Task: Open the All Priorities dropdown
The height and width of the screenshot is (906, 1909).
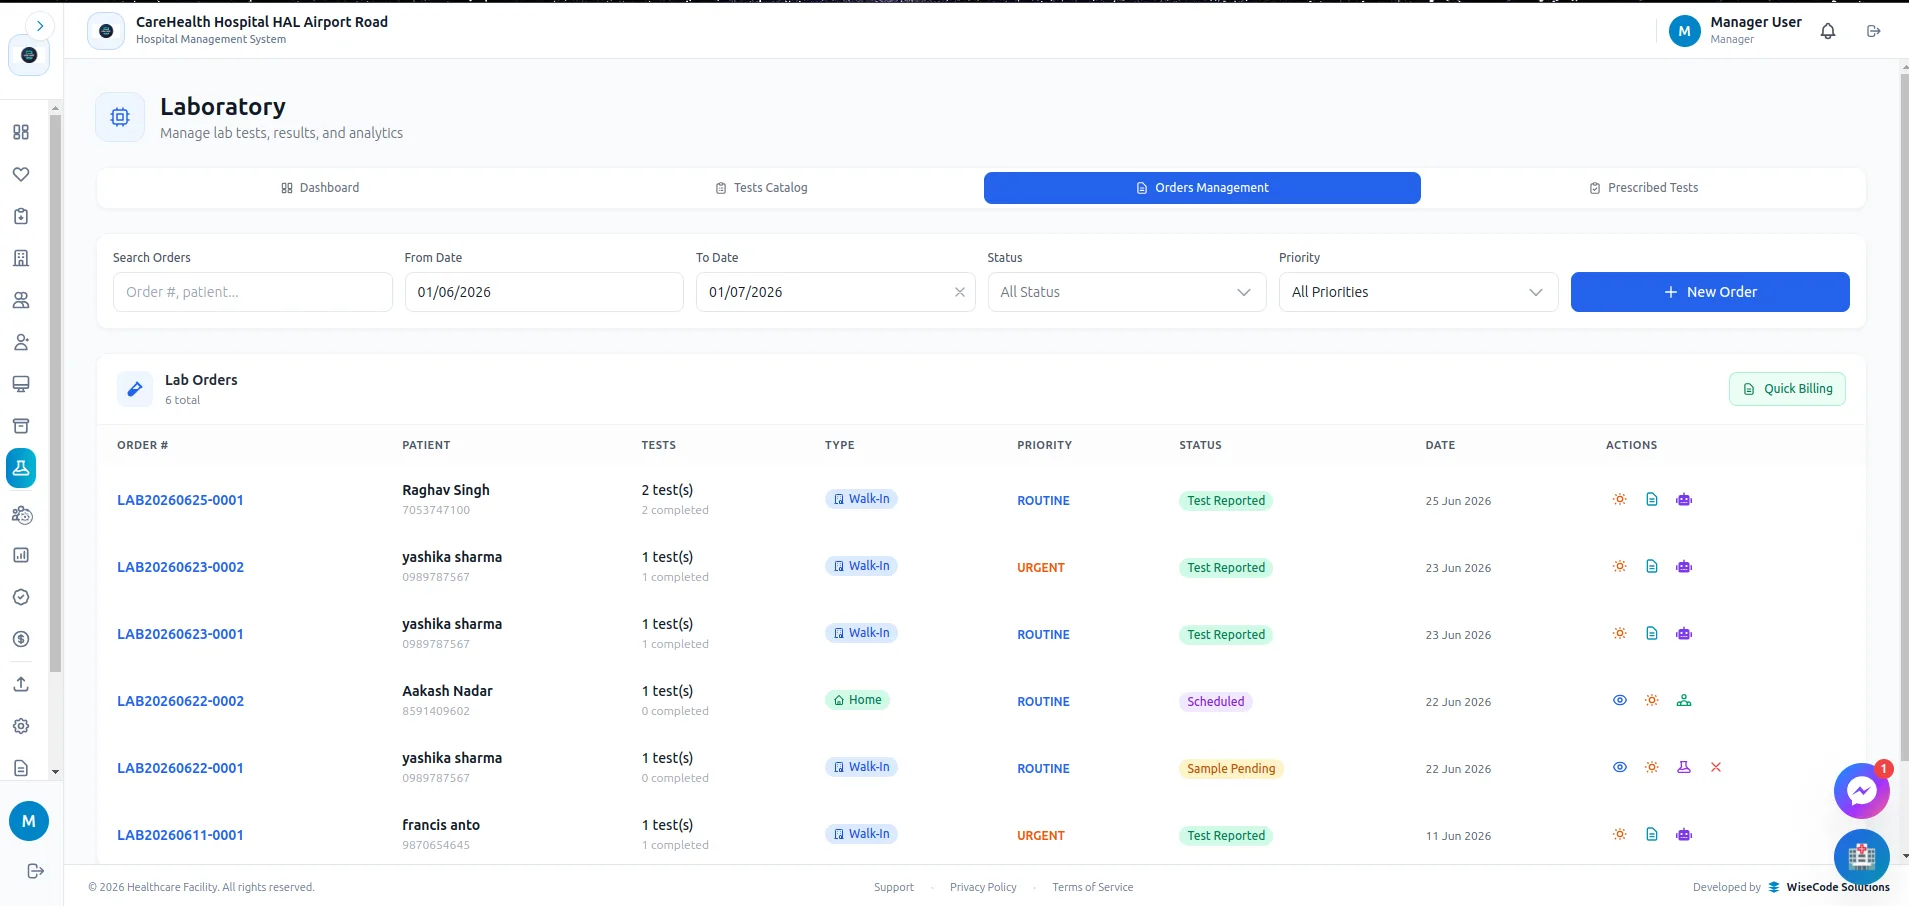Action: 1418,292
